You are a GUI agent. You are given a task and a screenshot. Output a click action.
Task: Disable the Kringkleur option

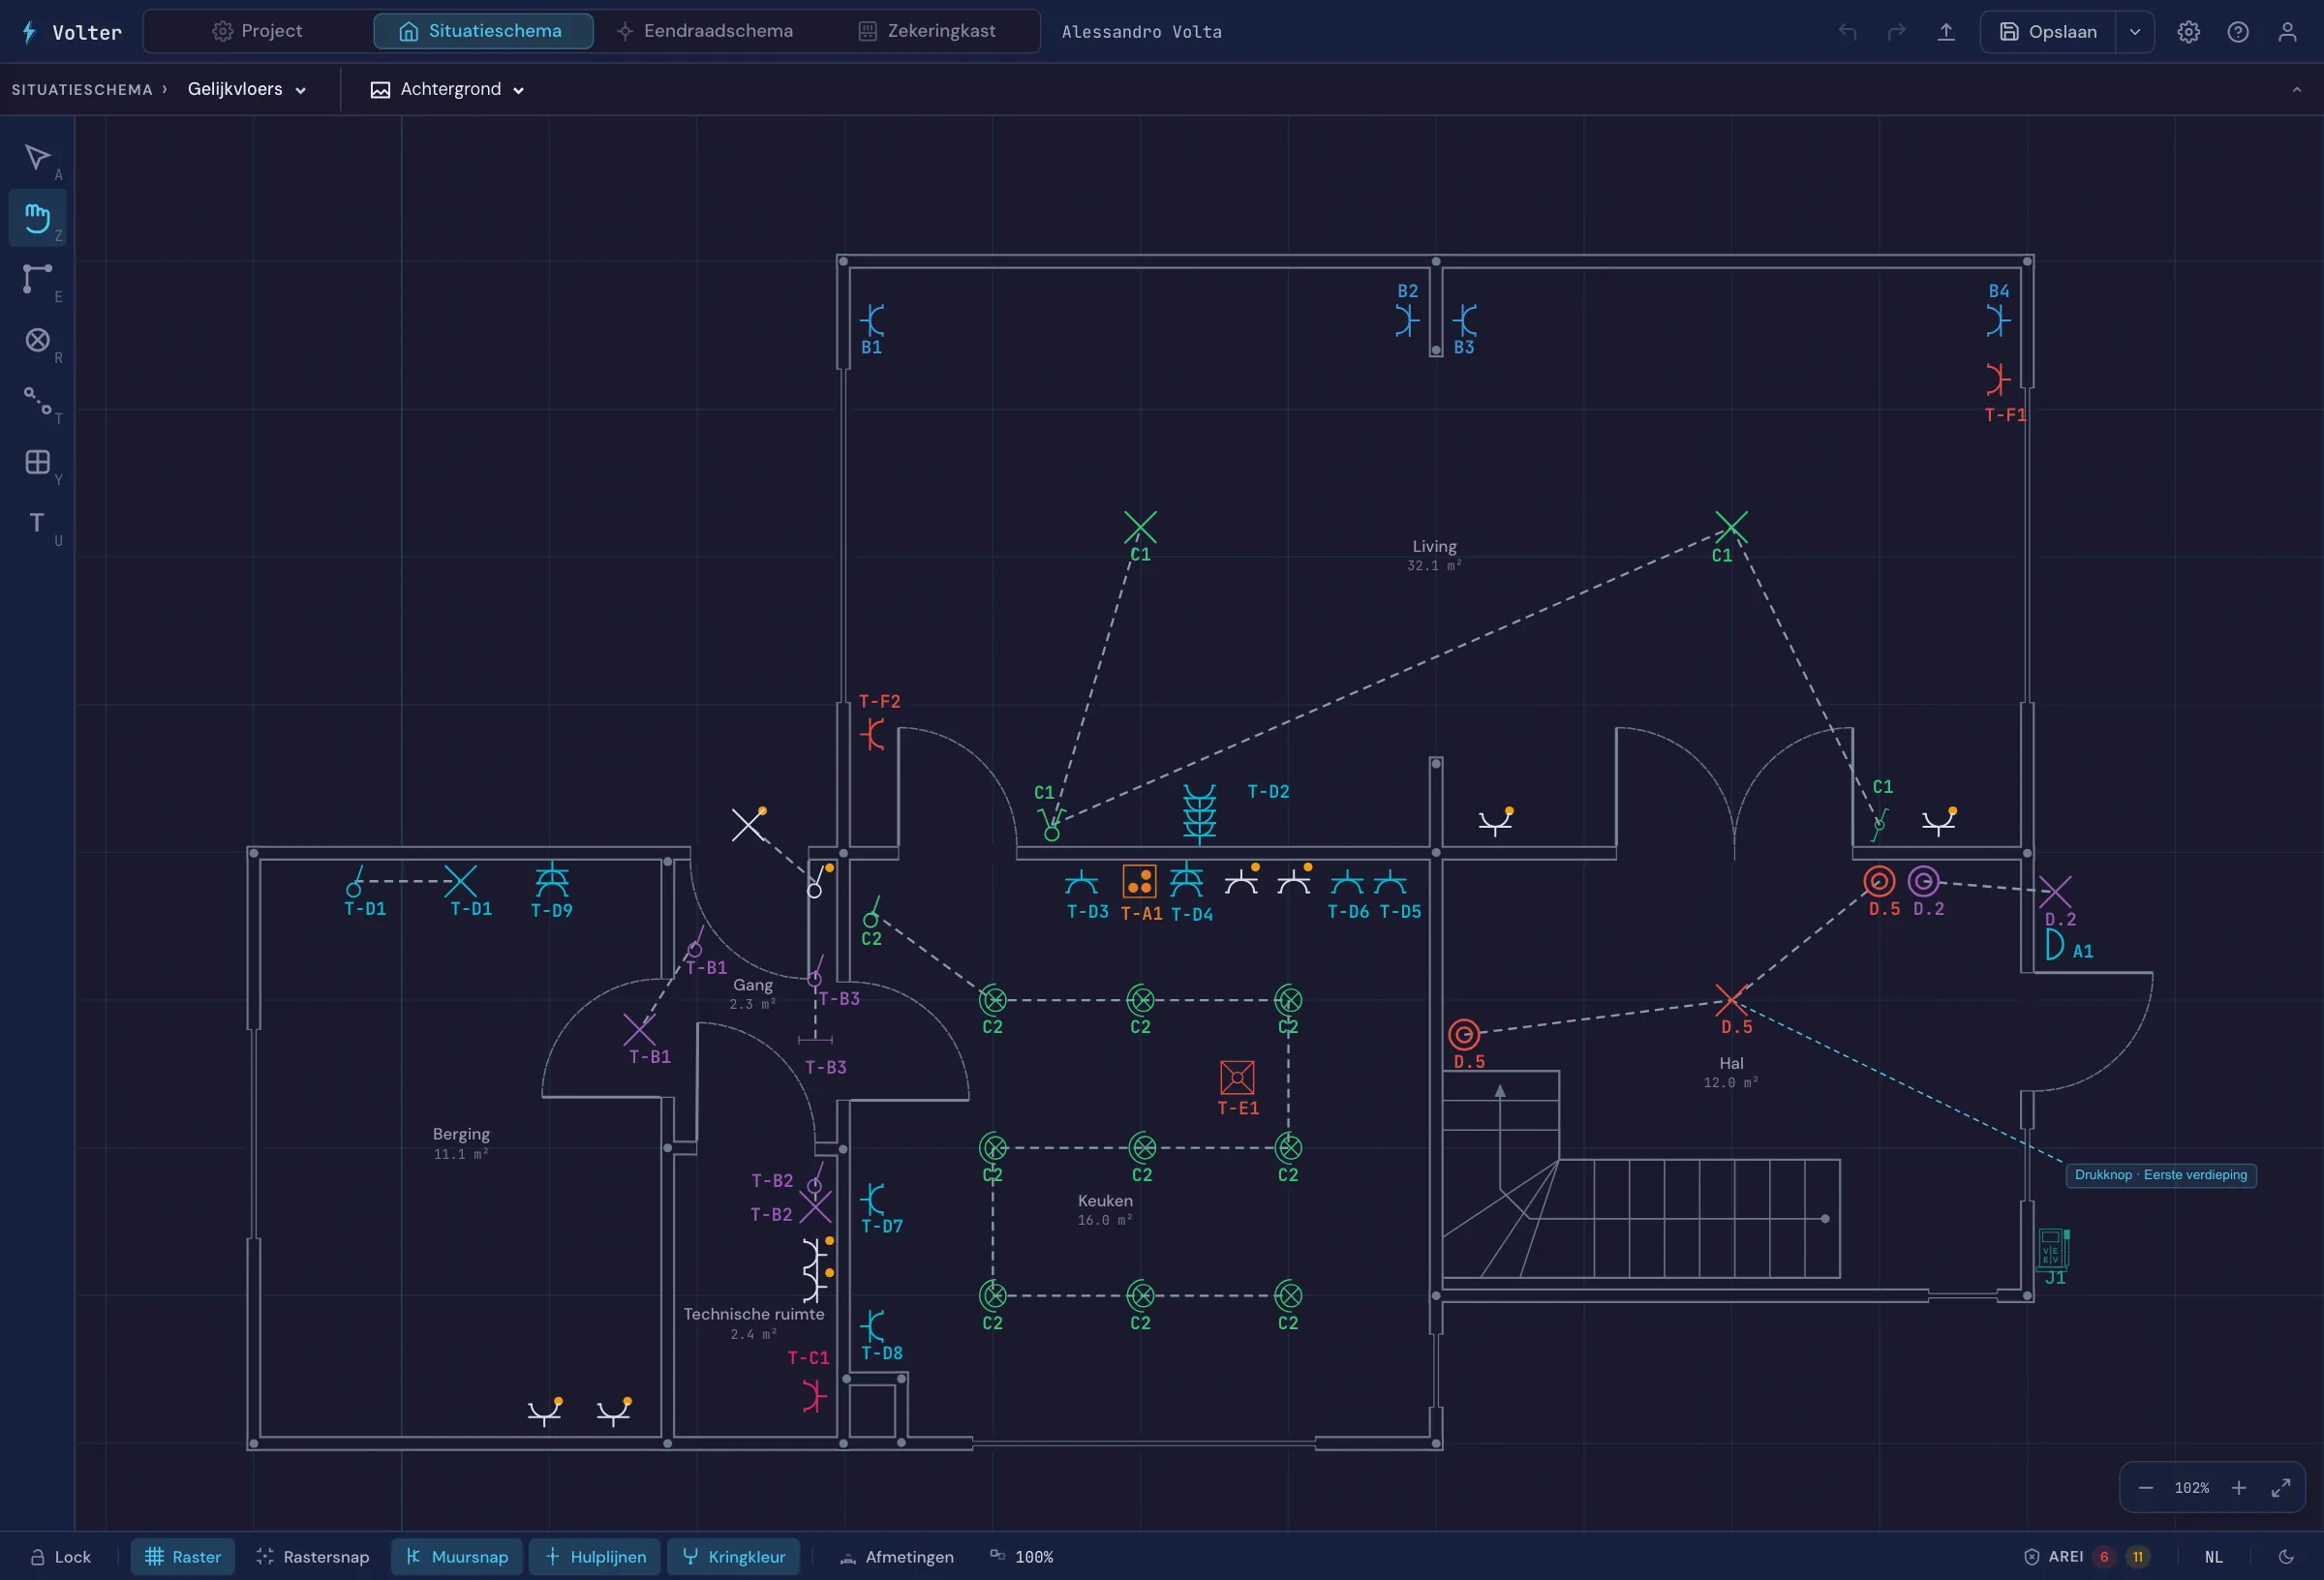coord(734,1557)
